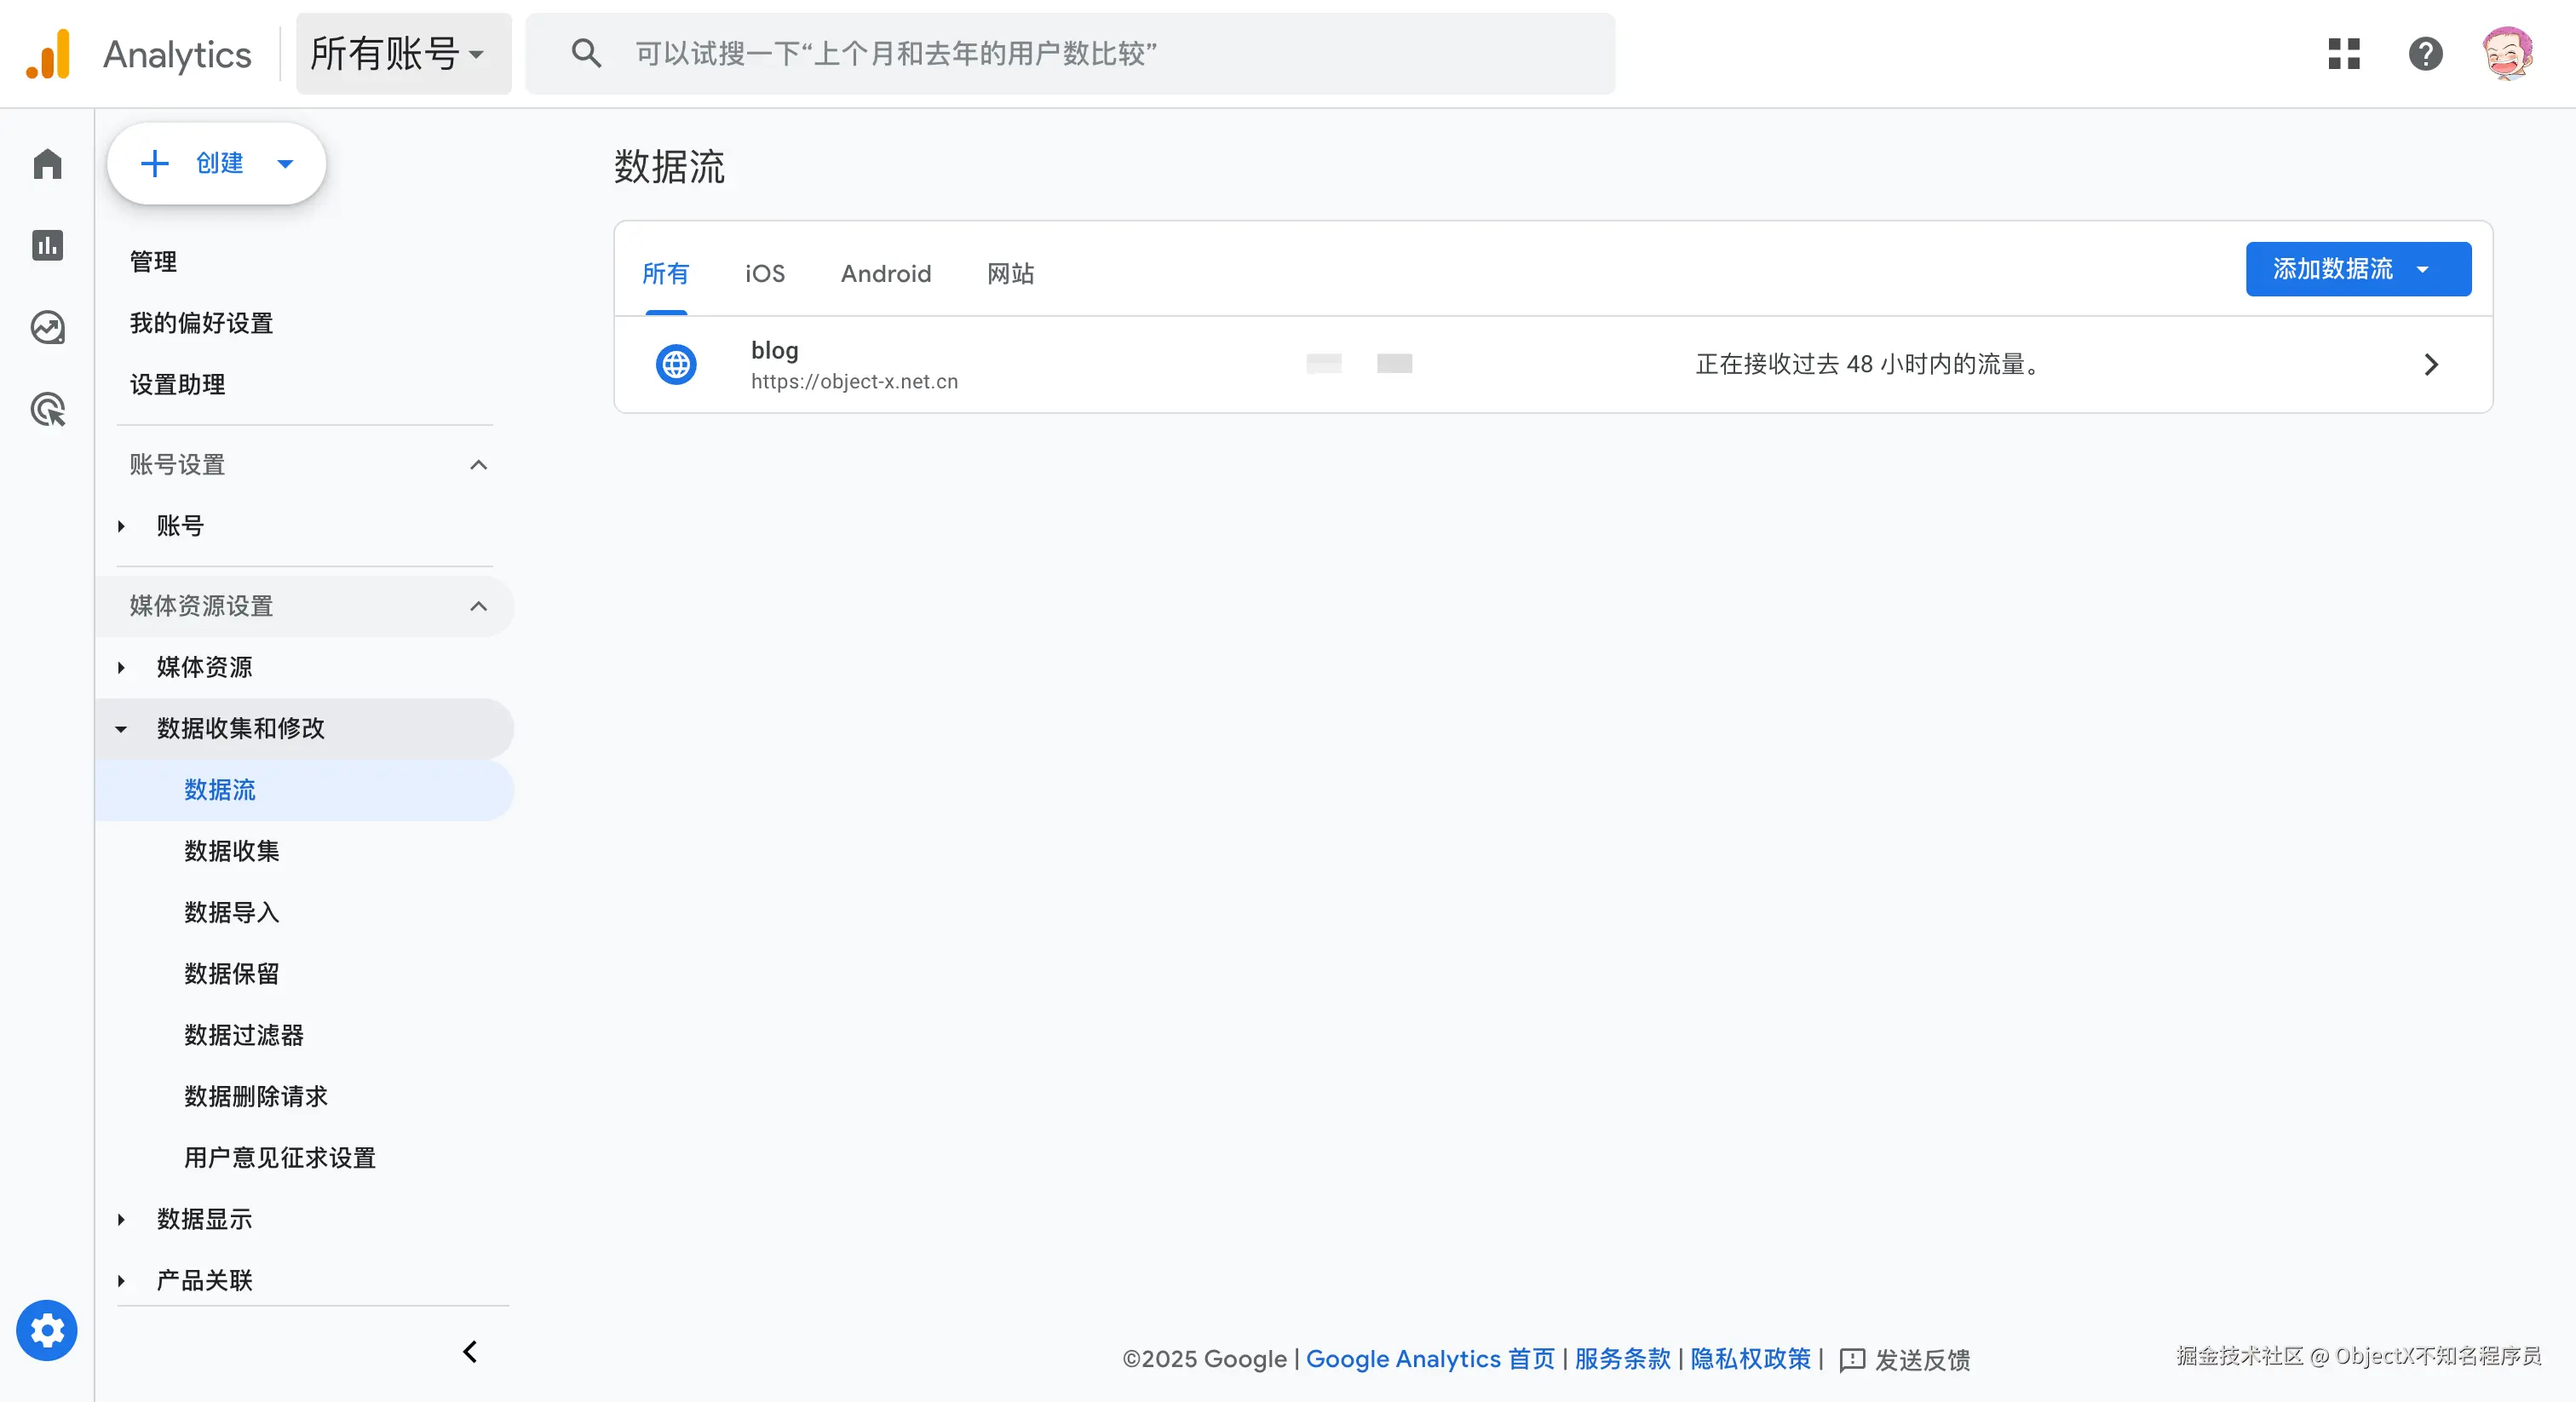Image resolution: width=2576 pixels, height=1402 pixels.
Task: Click the Analytics search field
Action: (x=1070, y=54)
